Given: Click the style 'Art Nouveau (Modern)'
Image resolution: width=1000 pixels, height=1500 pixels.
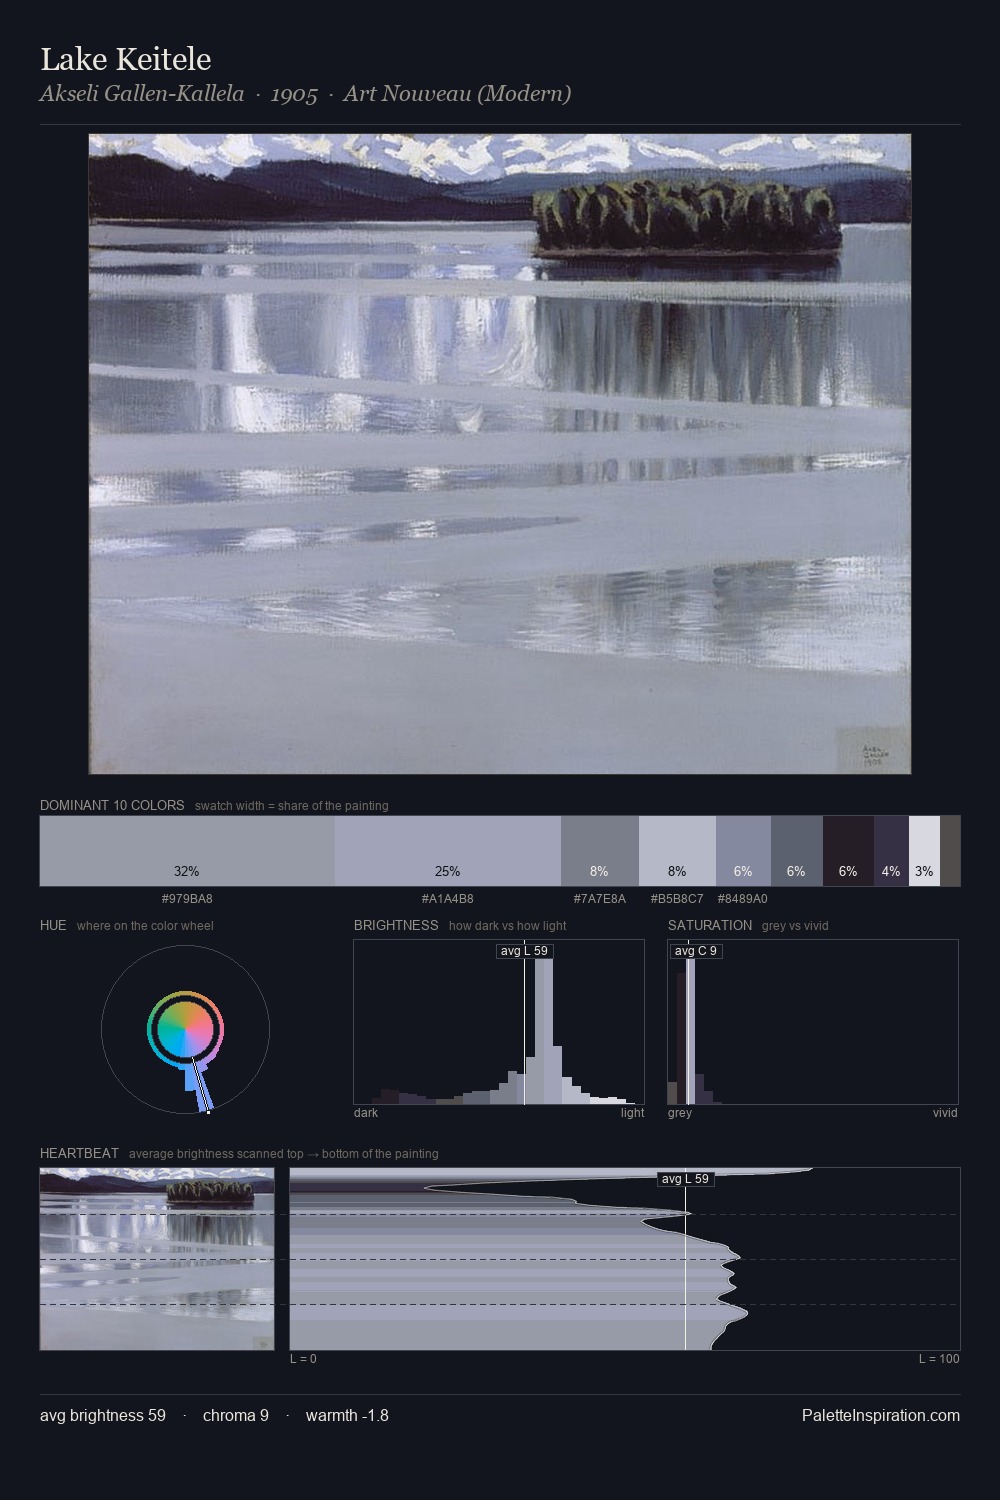Looking at the screenshot, I should click(x=457, y=94).
